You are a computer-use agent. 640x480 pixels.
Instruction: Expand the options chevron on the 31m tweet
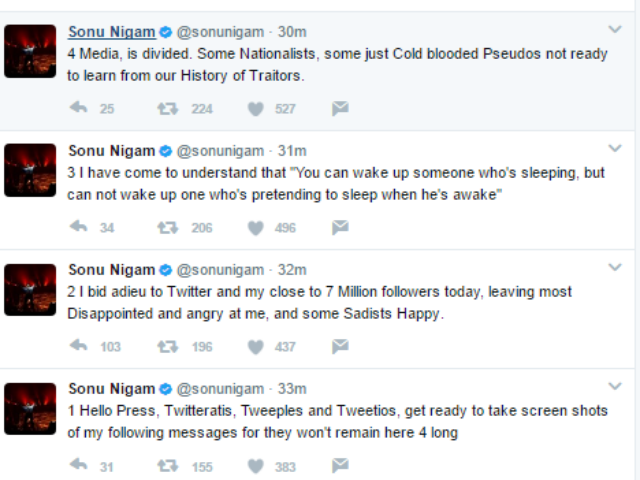click(615, 148)
